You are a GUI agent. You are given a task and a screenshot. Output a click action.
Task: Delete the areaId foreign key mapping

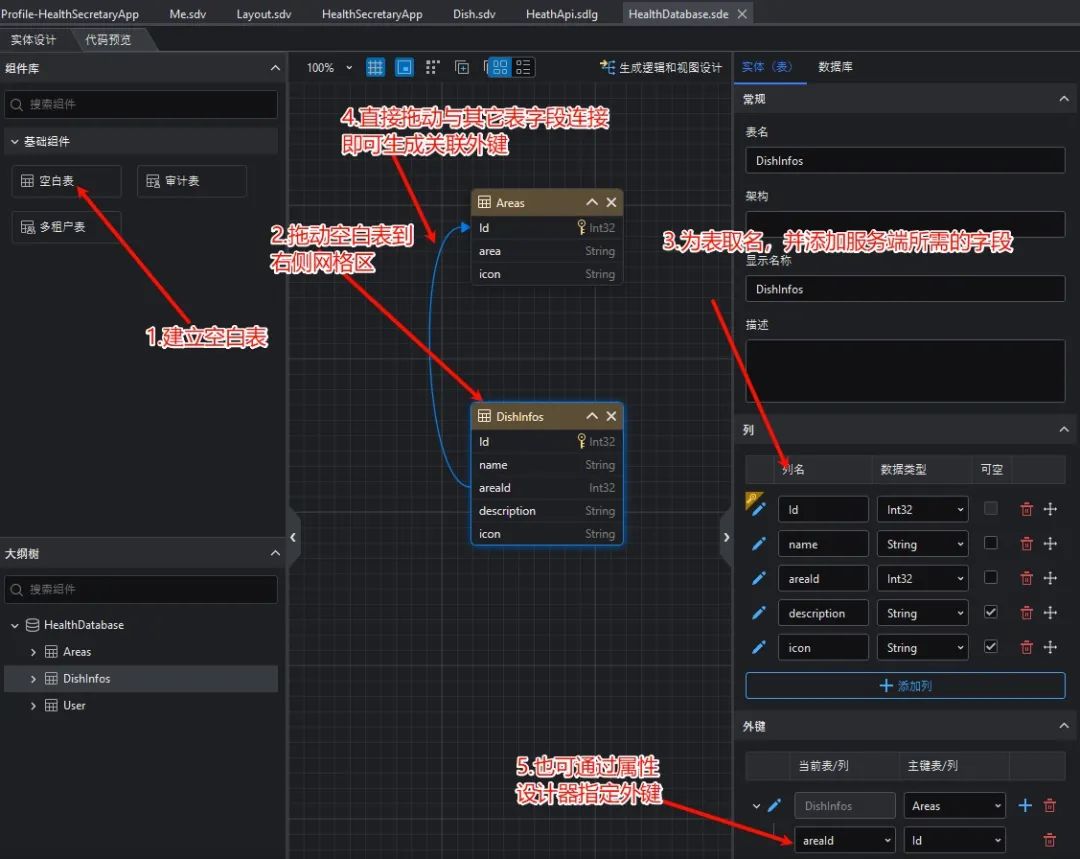coord(1050,840)
